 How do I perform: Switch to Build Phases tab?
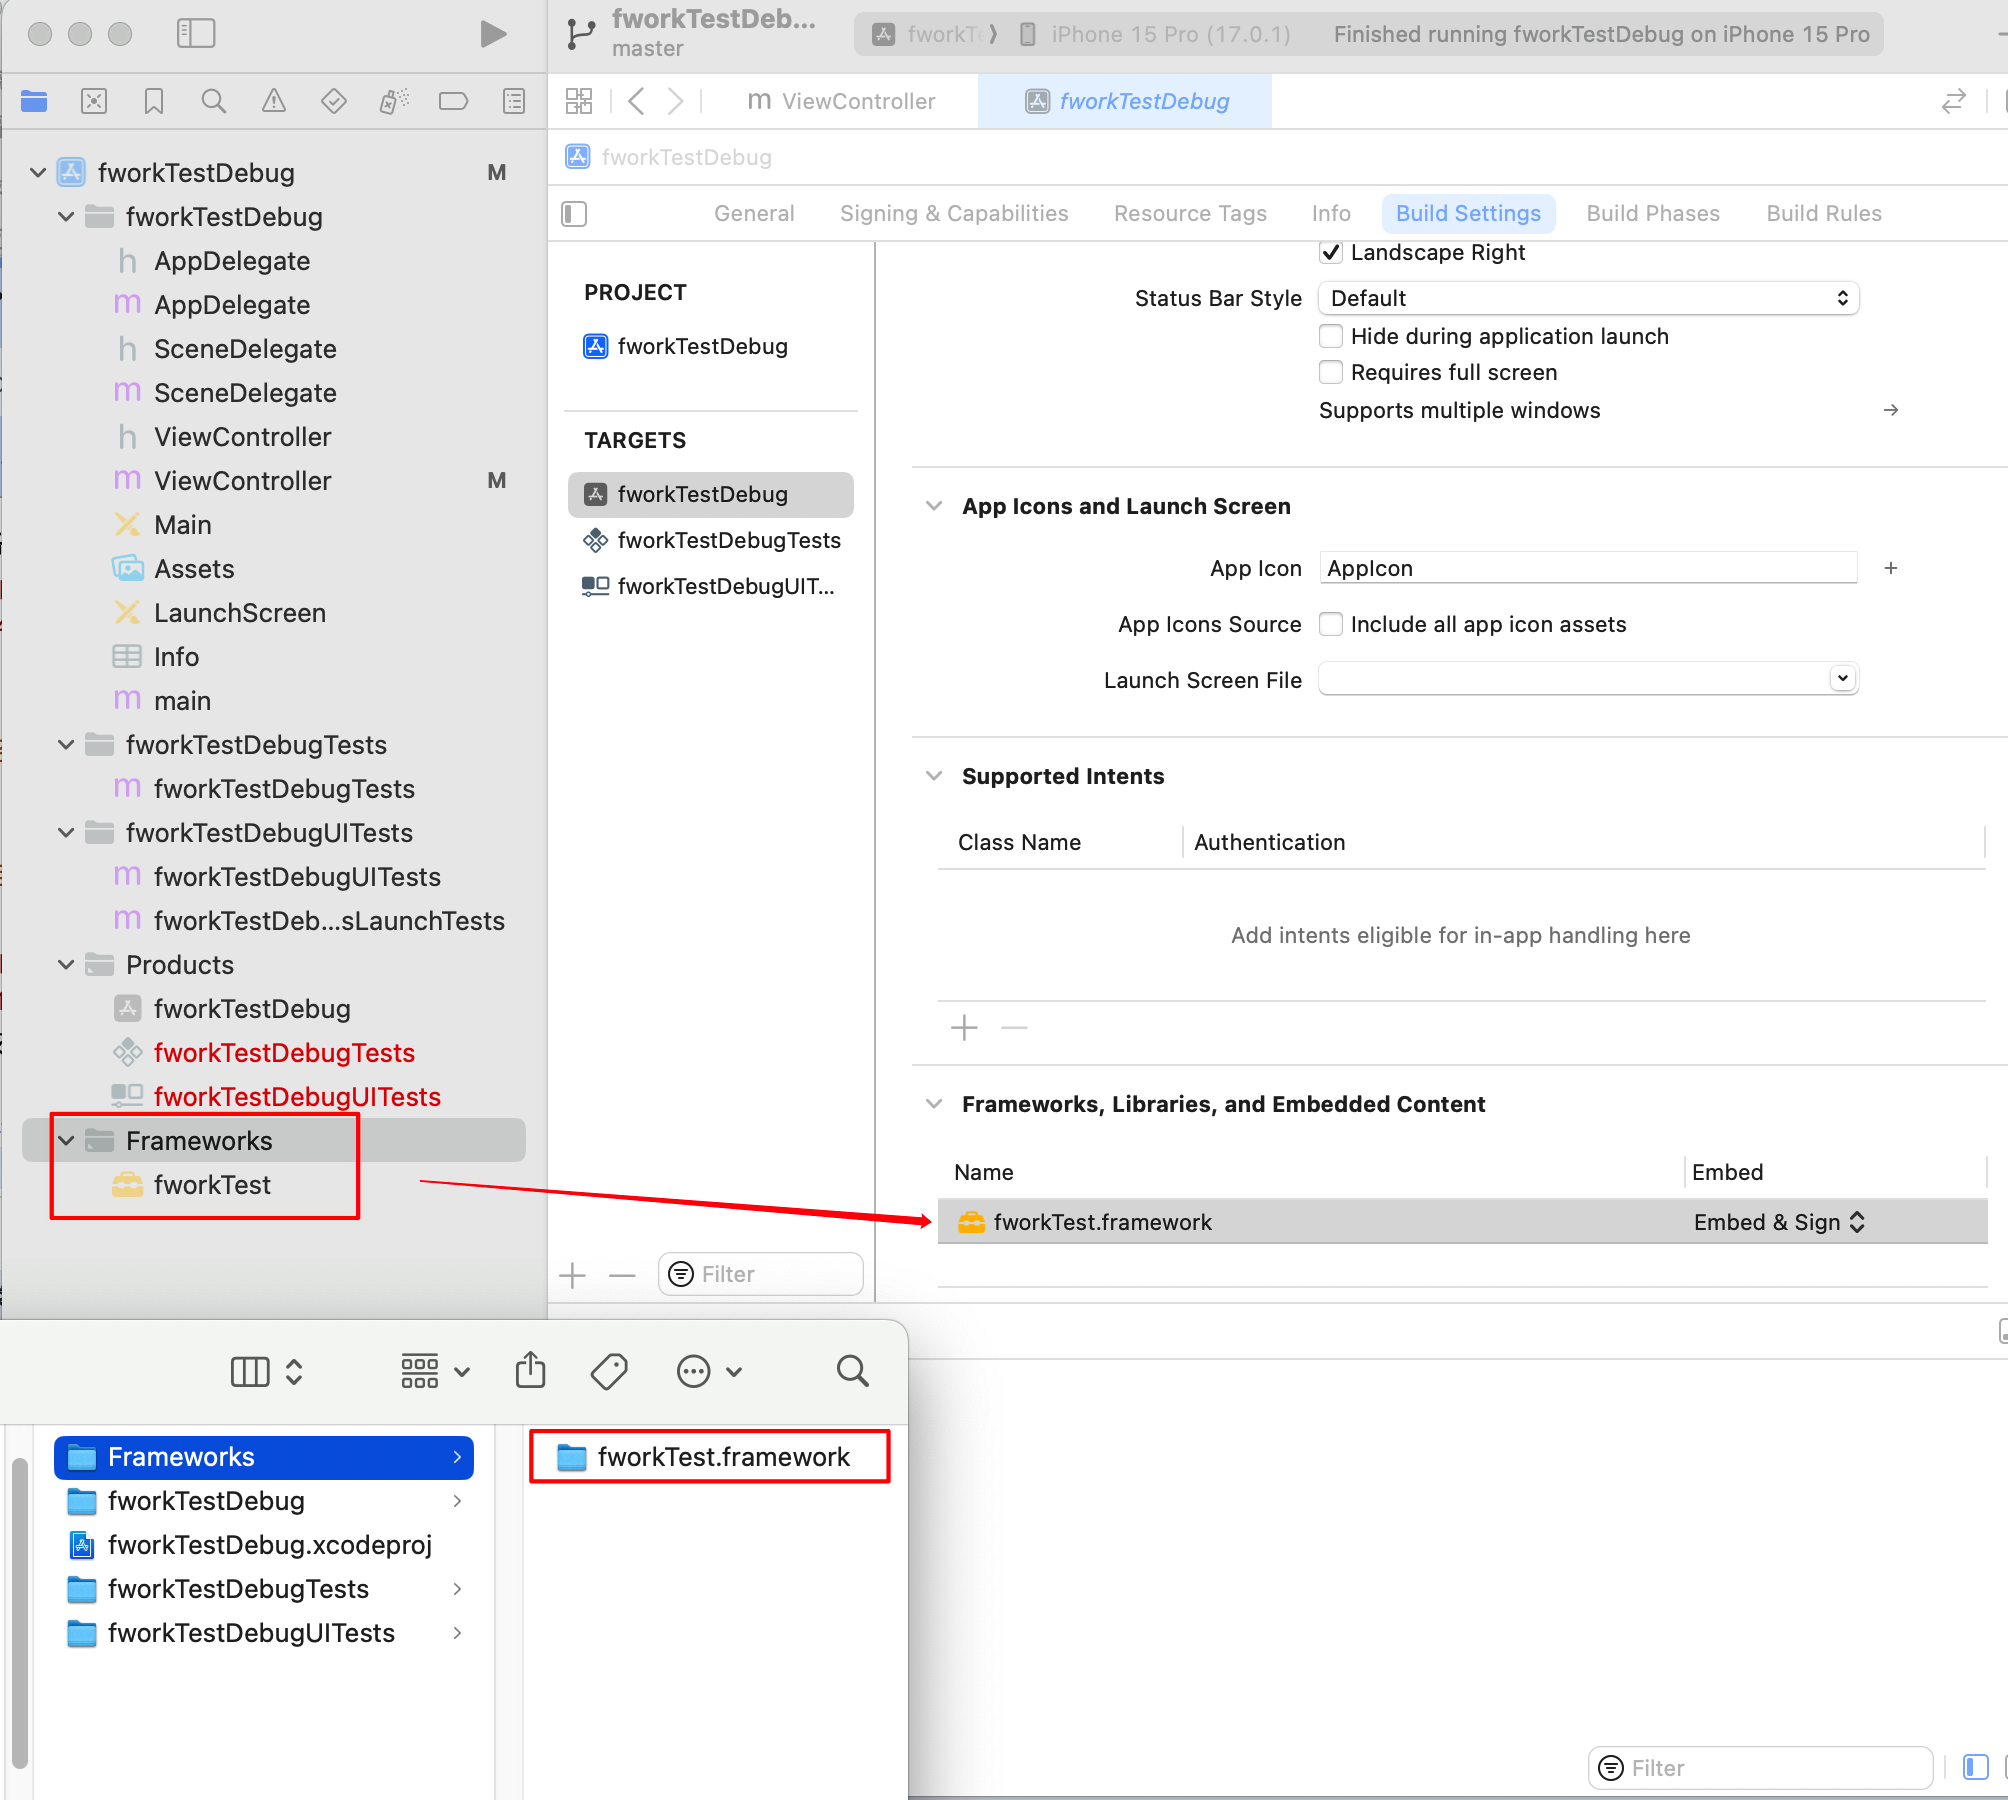(x=1653, y=214)
